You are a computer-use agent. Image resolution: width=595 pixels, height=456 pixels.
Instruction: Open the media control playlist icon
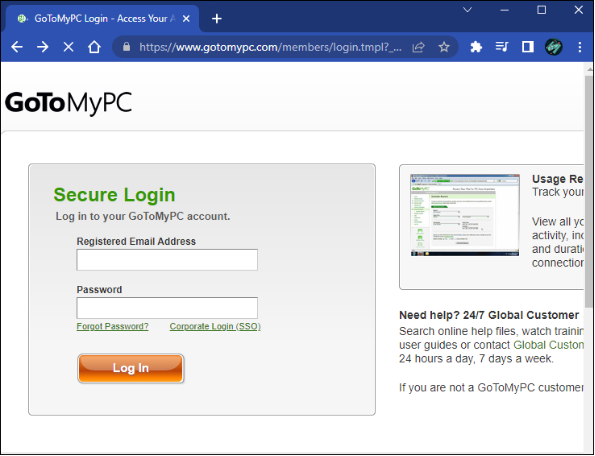(x=502, y=47)
